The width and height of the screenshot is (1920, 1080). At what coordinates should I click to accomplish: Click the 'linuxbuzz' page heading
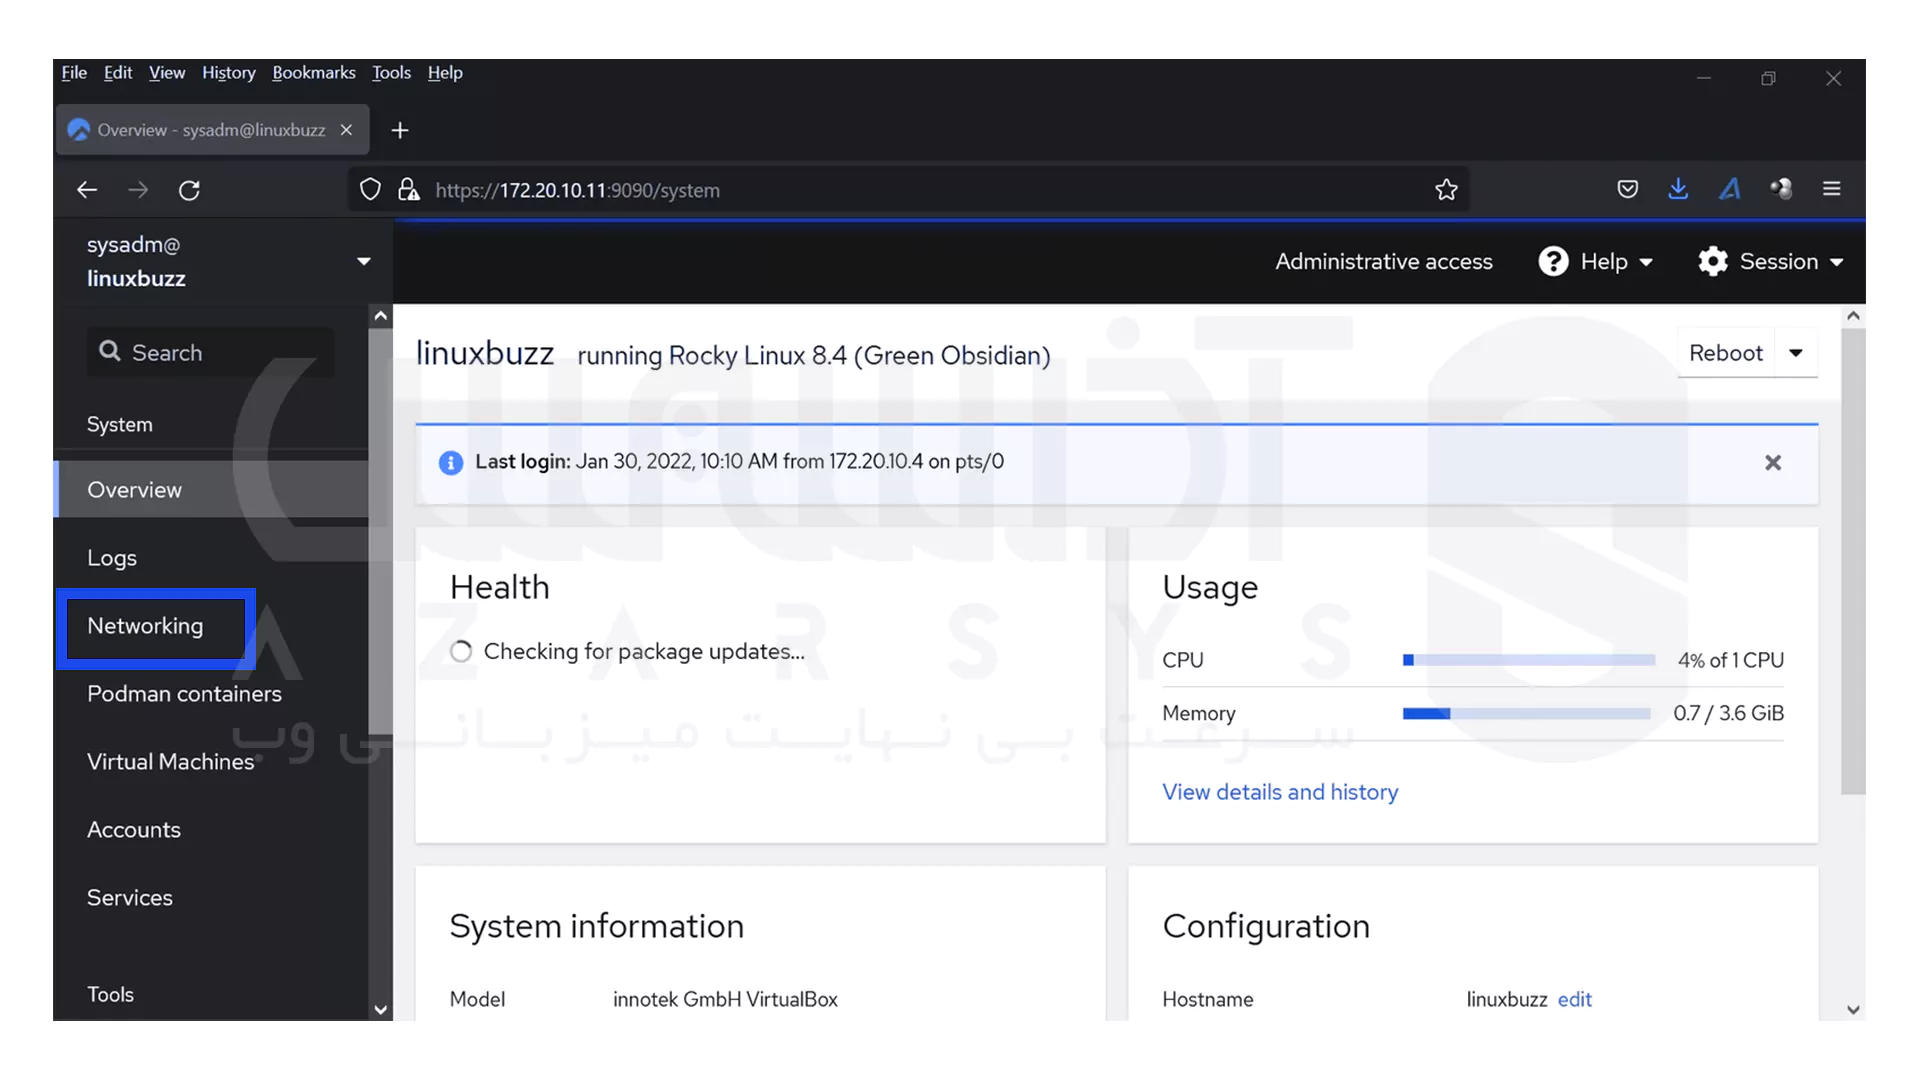tap(485, 353)
